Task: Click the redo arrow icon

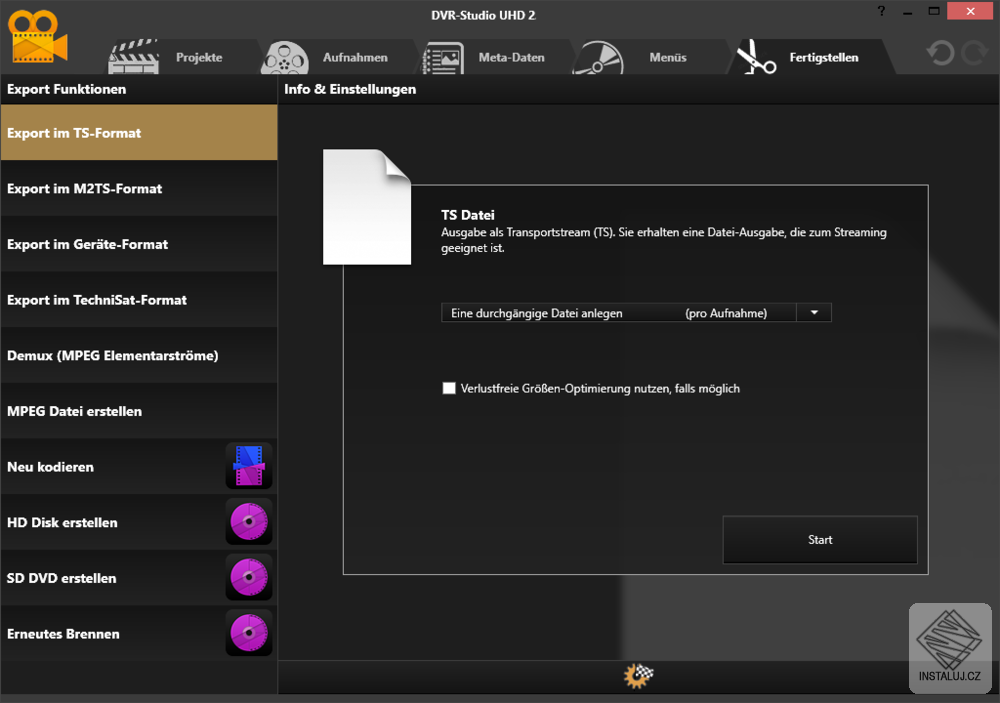Action: click(975, 53)
